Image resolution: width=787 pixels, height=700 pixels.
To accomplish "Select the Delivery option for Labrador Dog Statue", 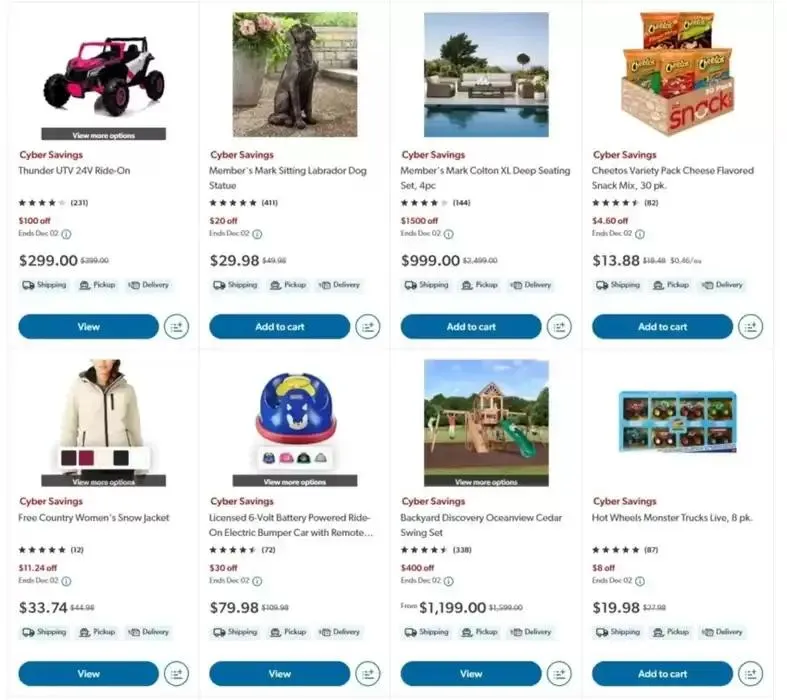I will point(339,285).
